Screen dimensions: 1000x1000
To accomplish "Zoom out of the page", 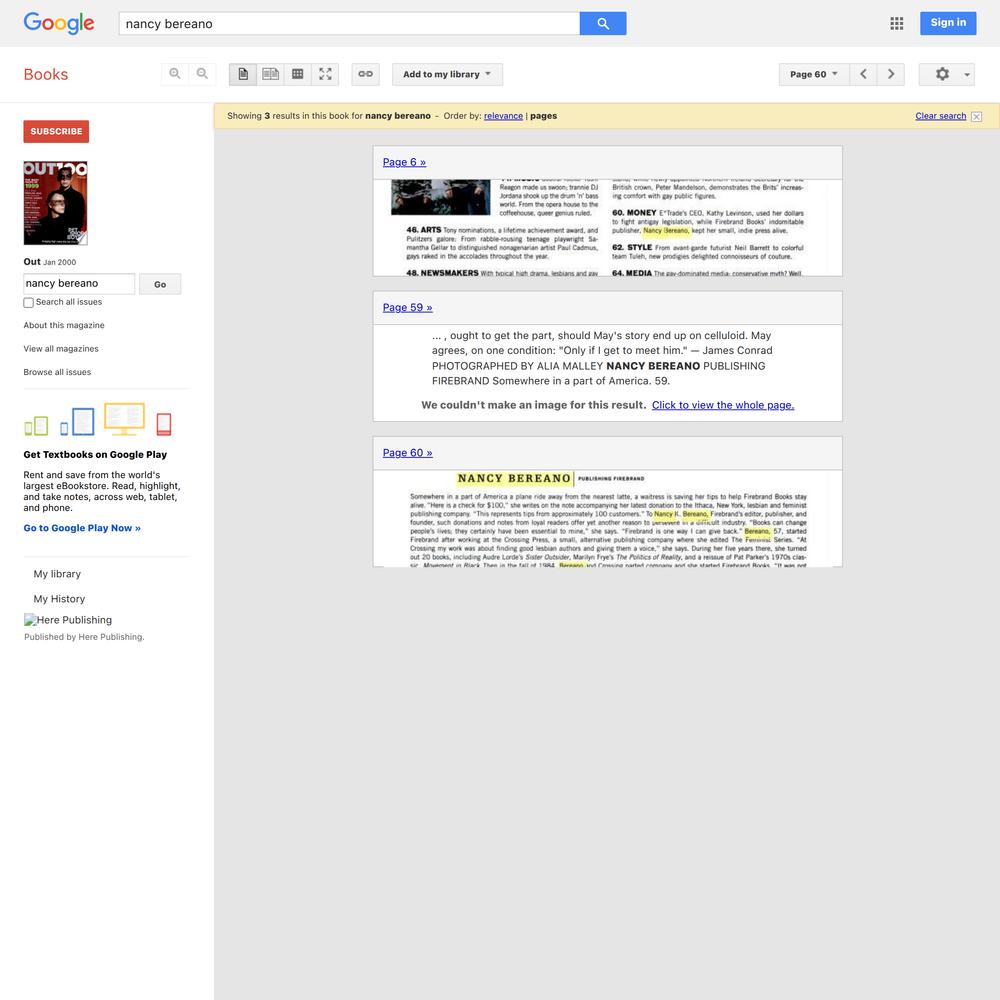I will 202,74.
